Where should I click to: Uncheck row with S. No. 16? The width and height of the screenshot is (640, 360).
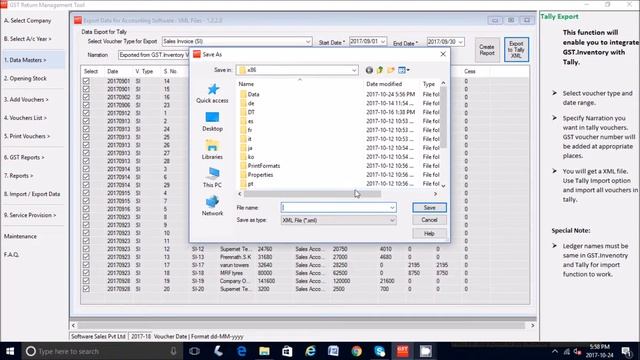click(86, 97)
